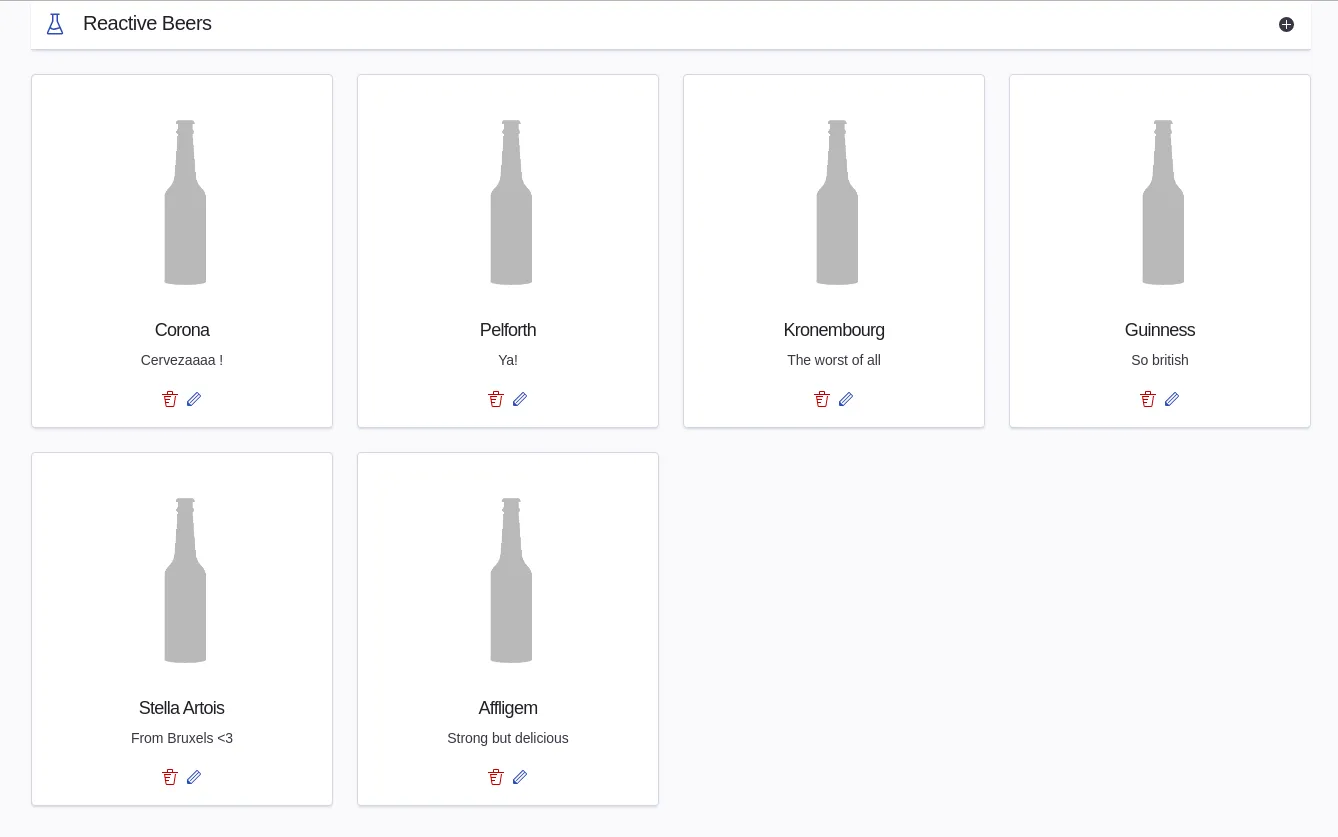Click the add beer plus icon
The width and height of the screenshot is (1338, 837).
point(1286,24)
